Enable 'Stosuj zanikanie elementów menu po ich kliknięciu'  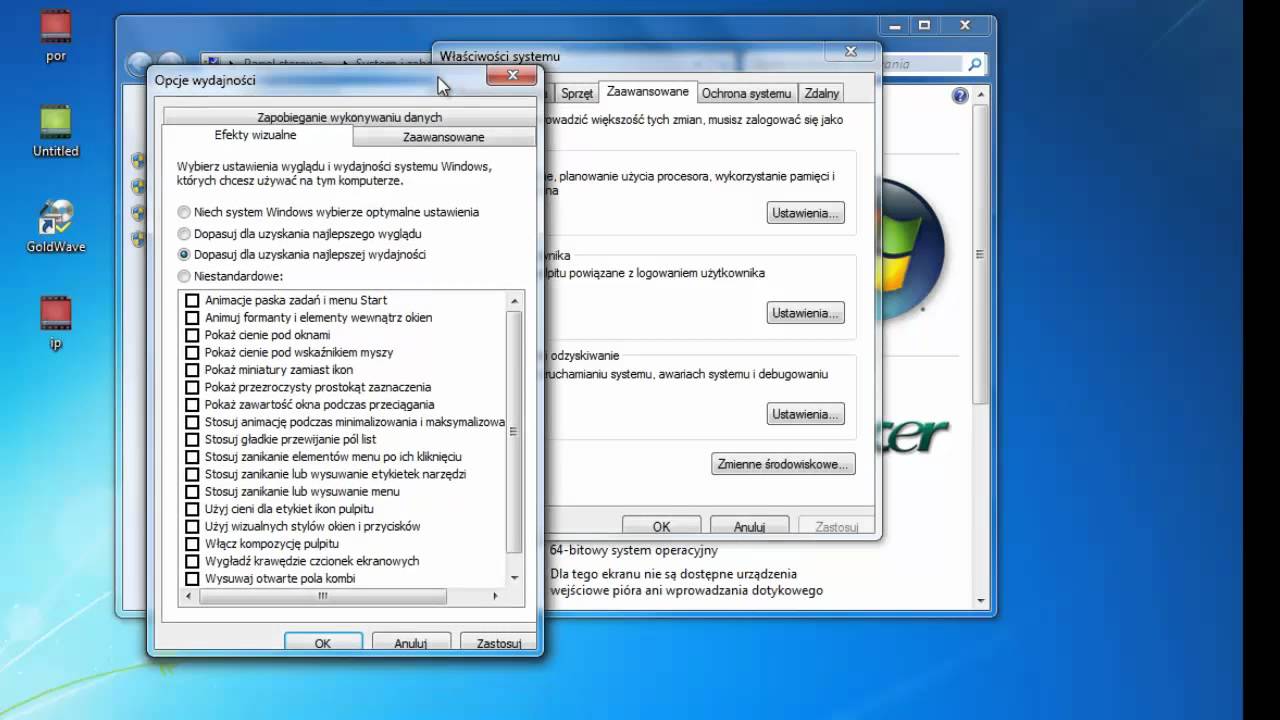click(x=192, y=456)
